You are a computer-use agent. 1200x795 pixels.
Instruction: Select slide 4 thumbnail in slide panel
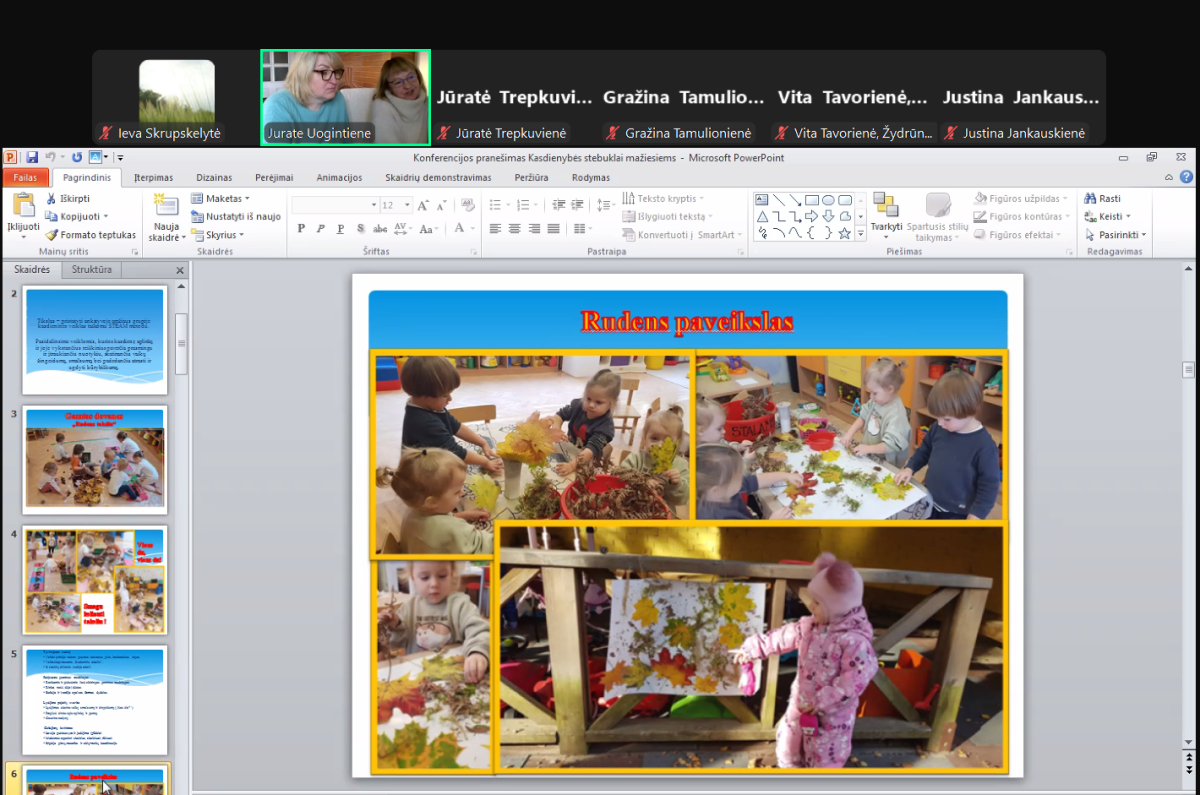coord(95,580)
